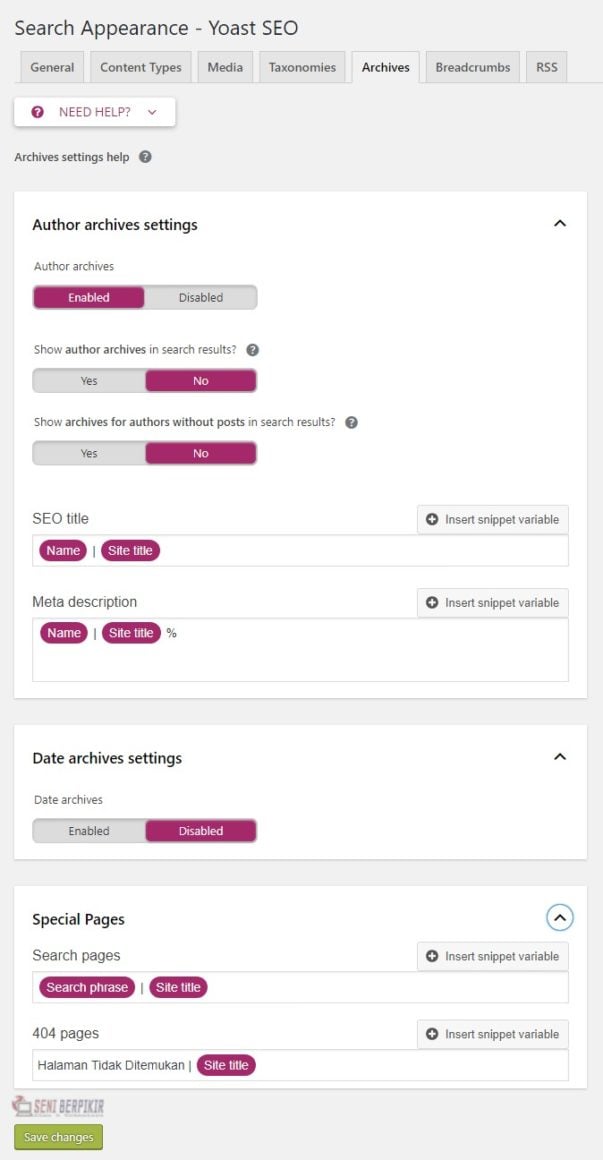Screen dimensions: 603x1160
Task: Collapse the Special Pages section
Action: point(560,918)
